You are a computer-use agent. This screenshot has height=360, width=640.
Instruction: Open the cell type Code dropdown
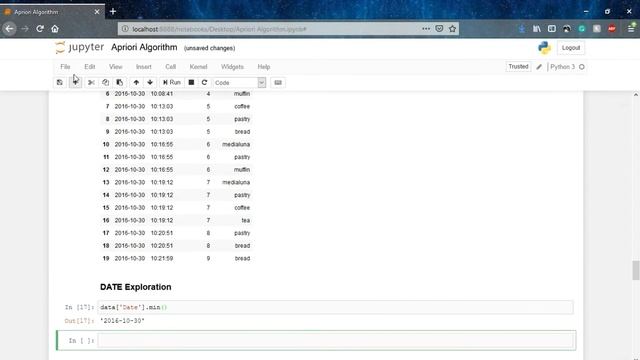click(239, 82)
